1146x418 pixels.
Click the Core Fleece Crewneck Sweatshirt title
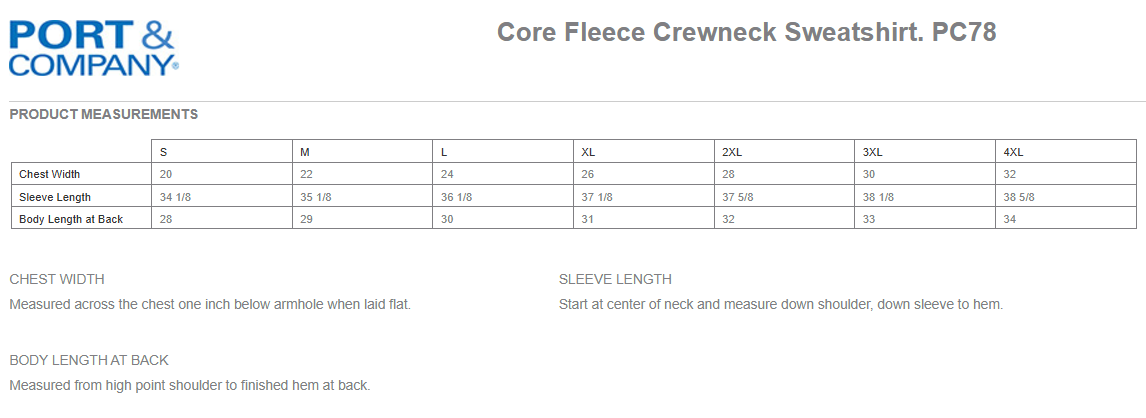tap(746, 33)
